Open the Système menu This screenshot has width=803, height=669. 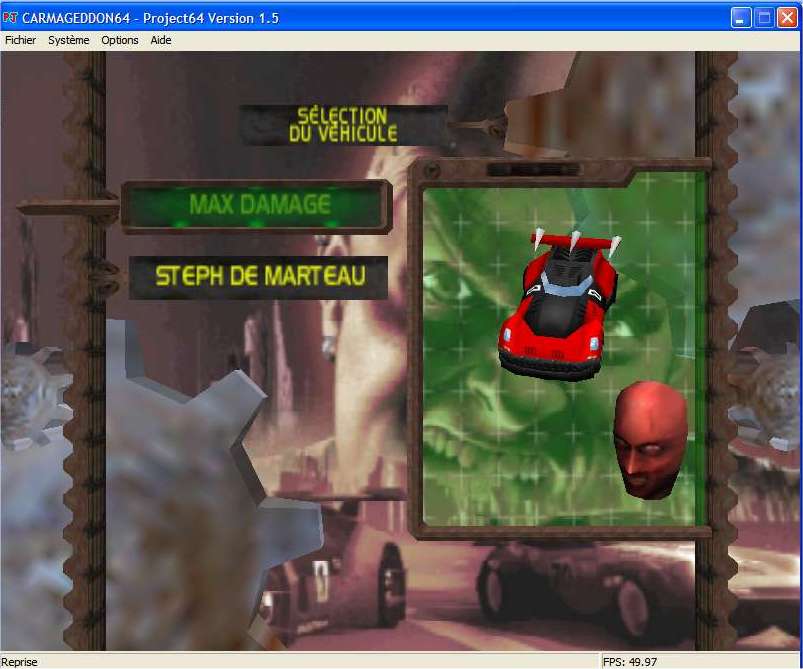(69, 40)
